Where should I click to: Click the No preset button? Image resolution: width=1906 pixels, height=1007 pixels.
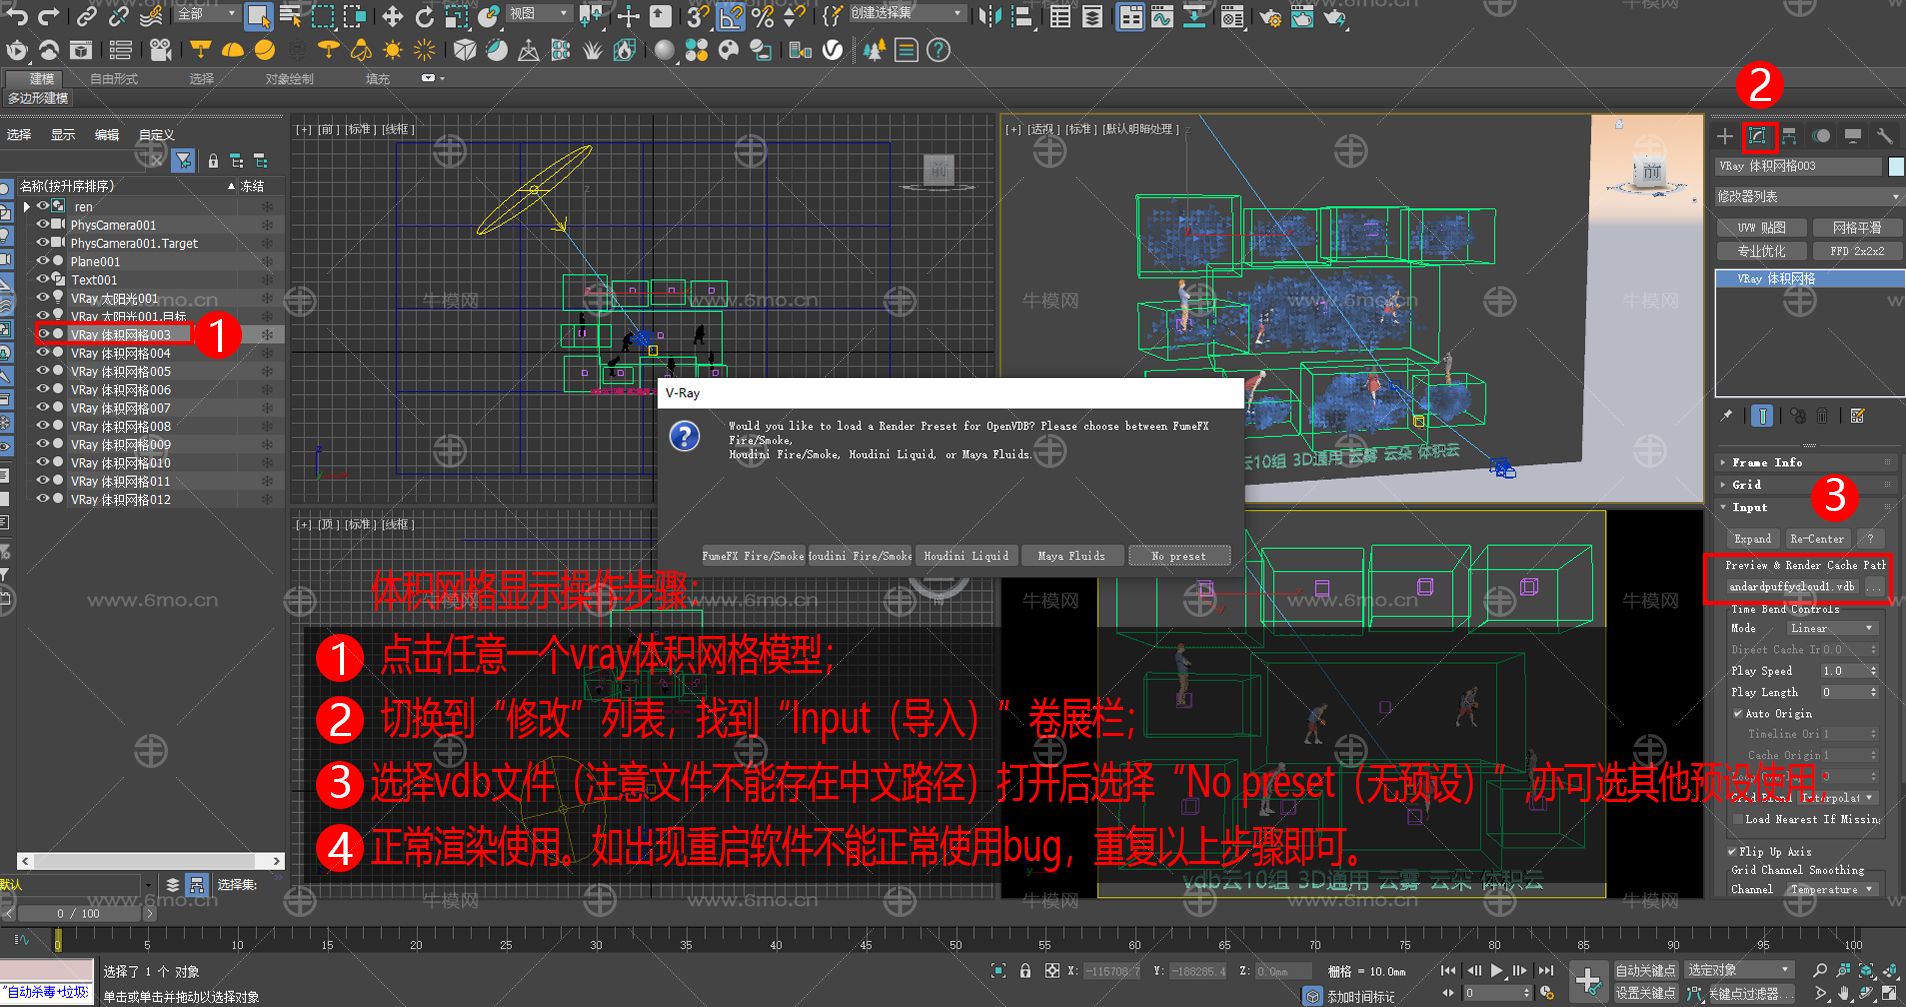pyautogui.click(x=1178, y=556)
